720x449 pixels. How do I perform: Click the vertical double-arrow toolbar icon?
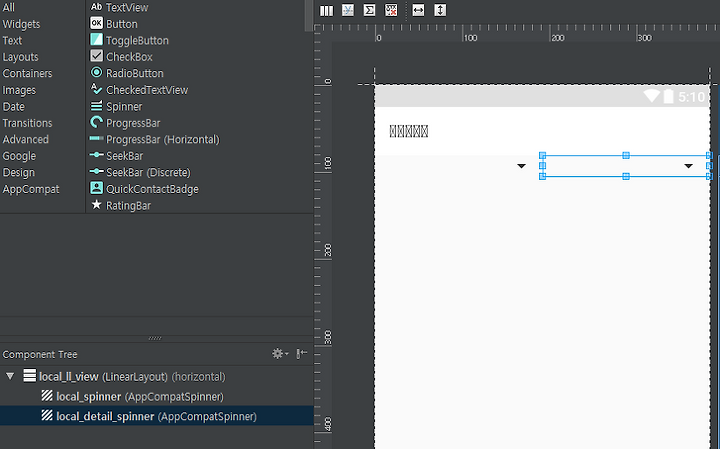[x=440, y=10]
